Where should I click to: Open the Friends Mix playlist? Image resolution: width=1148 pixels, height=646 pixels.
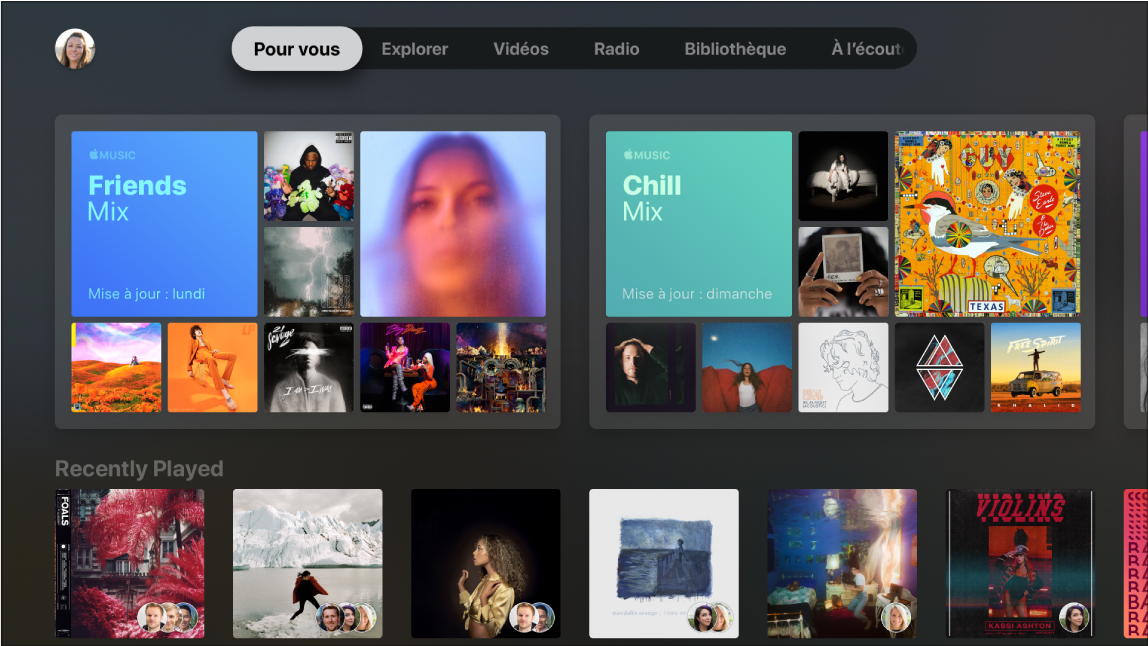click(163, 222)
